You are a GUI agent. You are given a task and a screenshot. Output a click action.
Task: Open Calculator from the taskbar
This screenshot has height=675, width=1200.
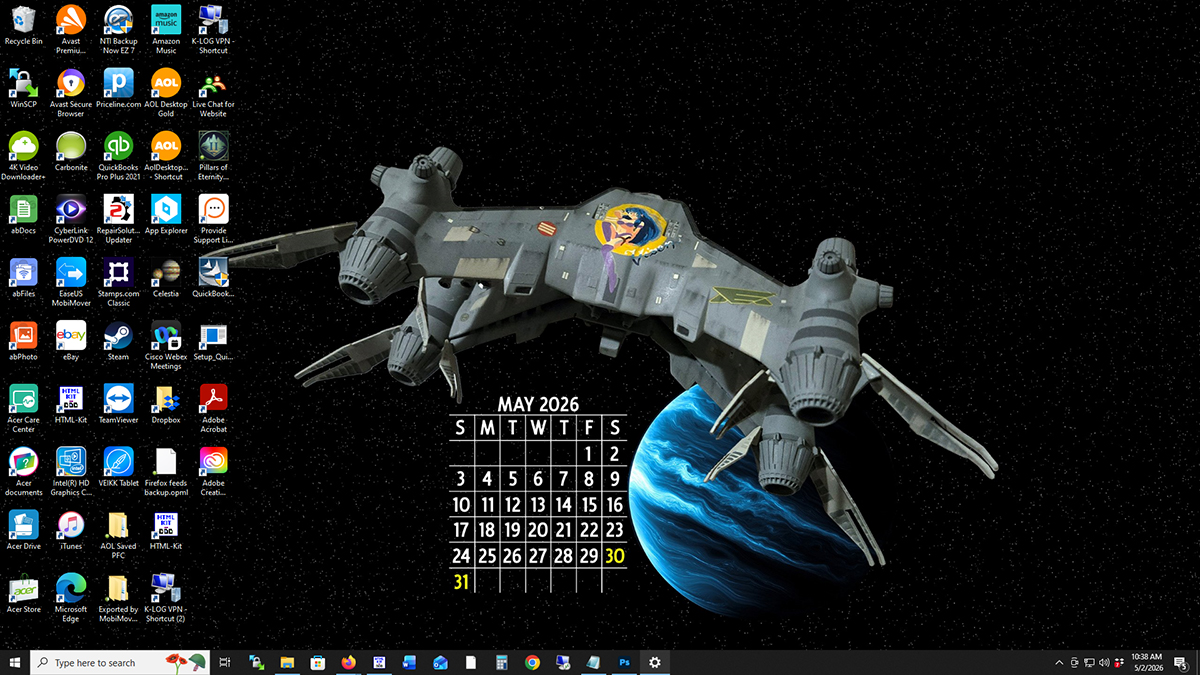pyautogui.click(x=501, y=662)
